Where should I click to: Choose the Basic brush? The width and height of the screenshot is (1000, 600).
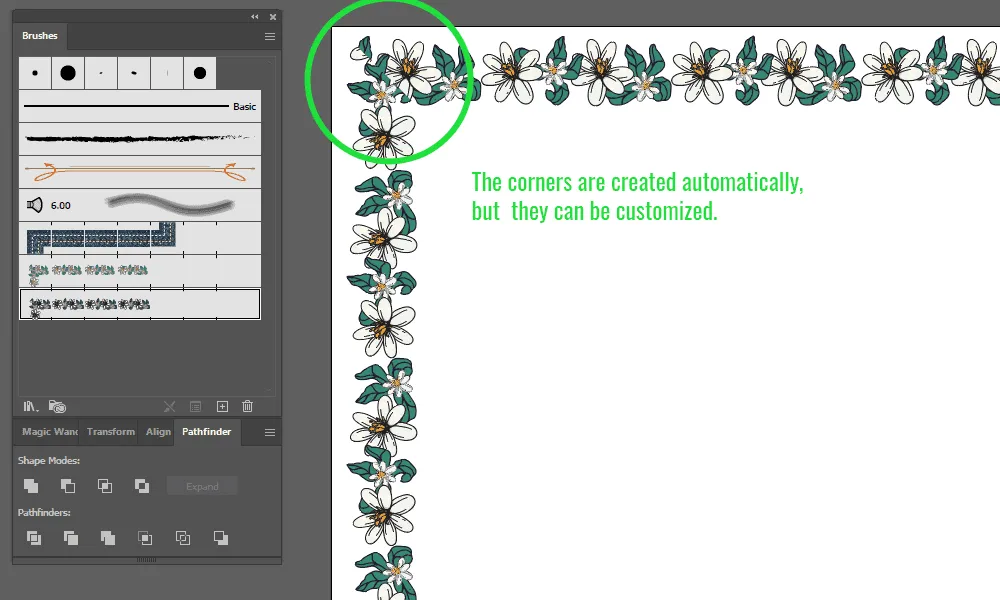(140, 106)
